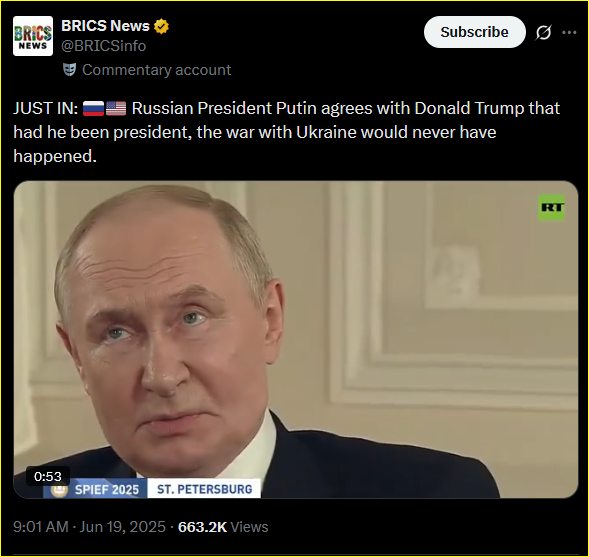Click the Commentary account mask icon
Image resolution: width=589 pixels, height=557 pixels.
pos(69,70)
